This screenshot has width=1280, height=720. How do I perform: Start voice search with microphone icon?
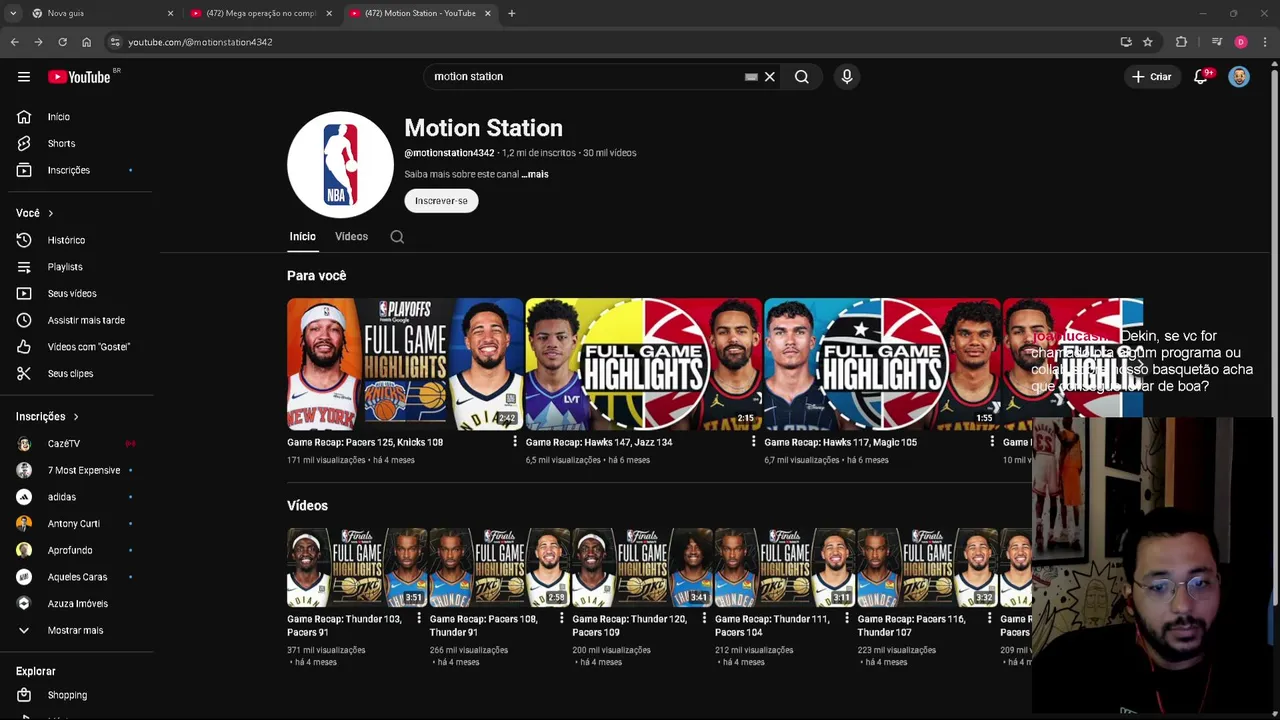point(847,77)
